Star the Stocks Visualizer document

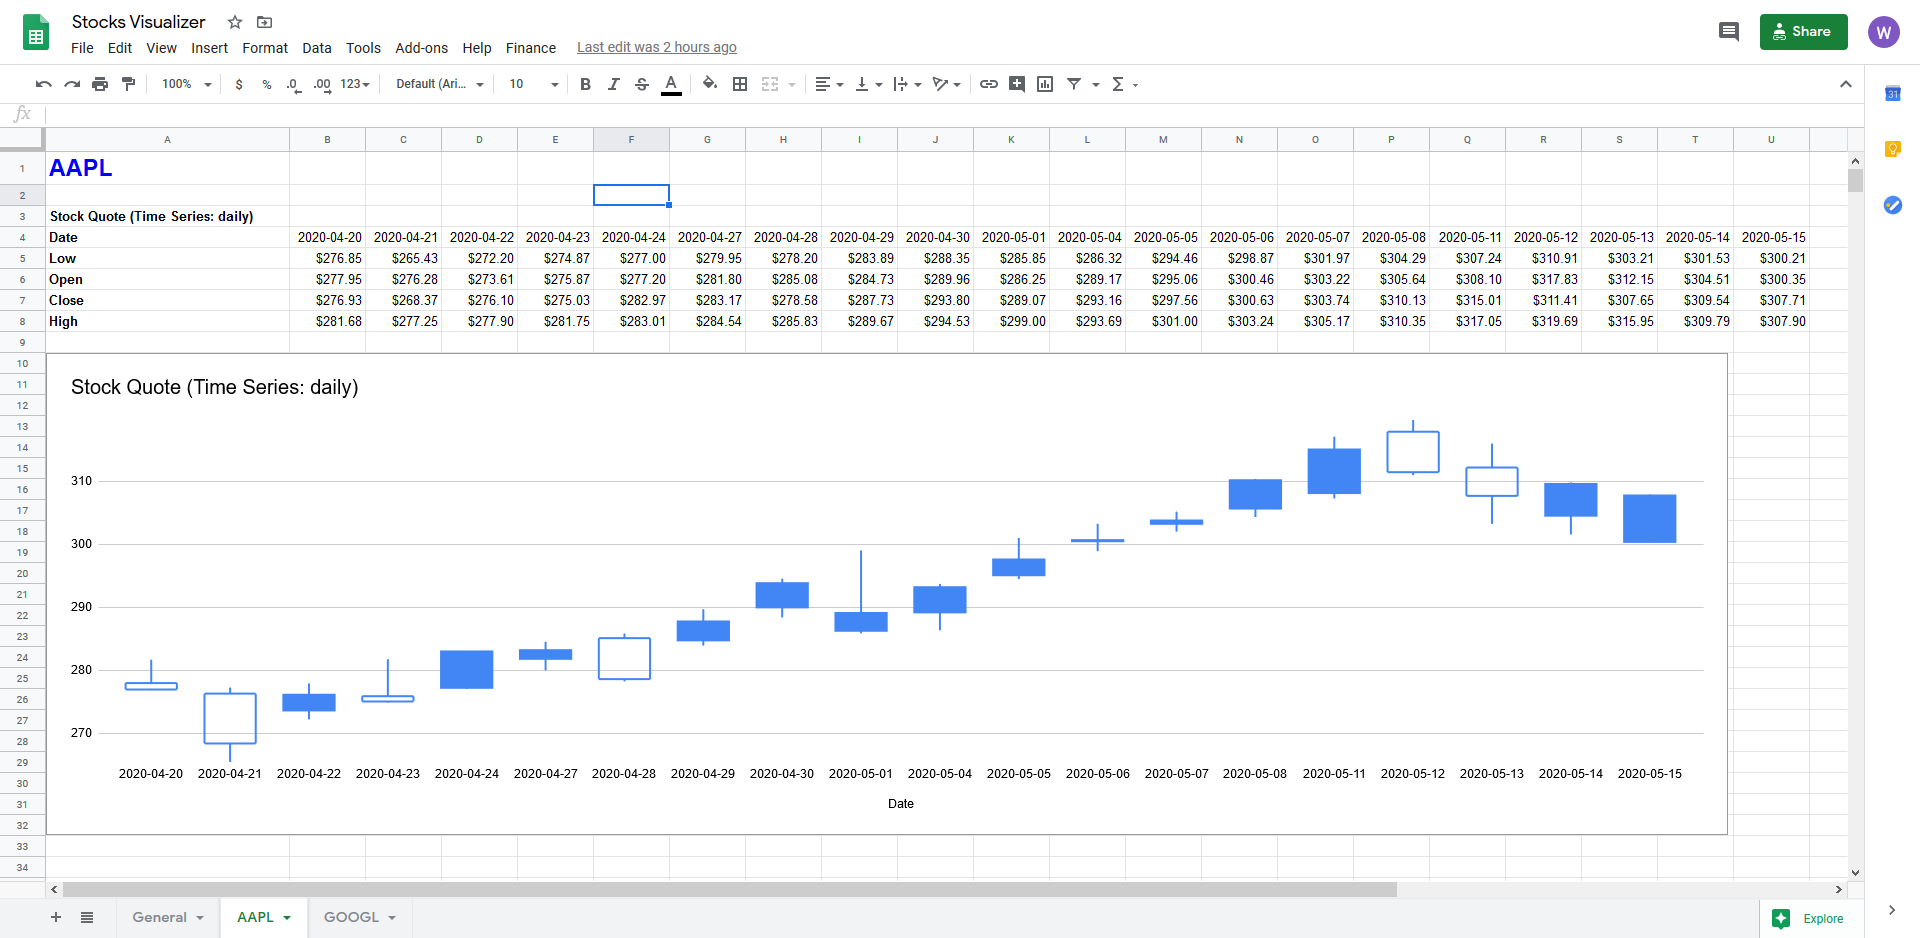click(x=235, y=22)
